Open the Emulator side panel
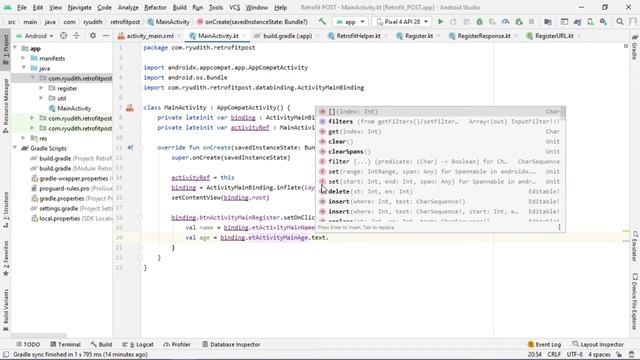Viewport: 640px width, 360px height. [635, 246]
